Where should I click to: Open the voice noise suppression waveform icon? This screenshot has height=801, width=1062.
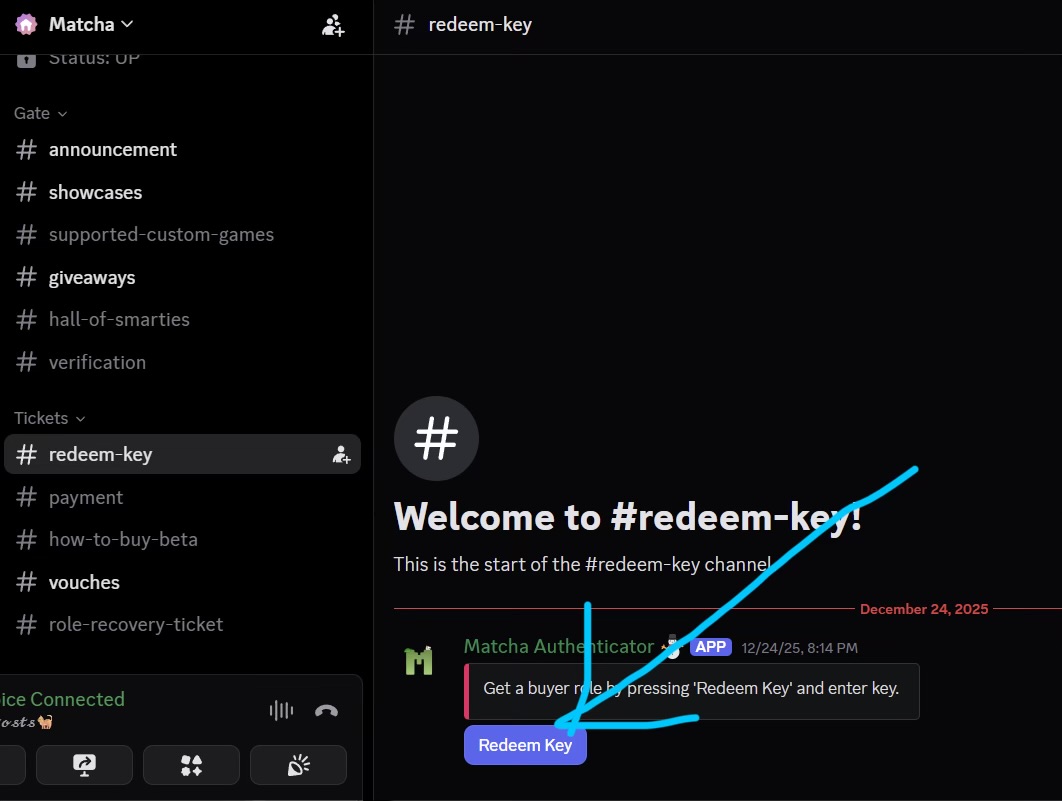click(281, 711)
